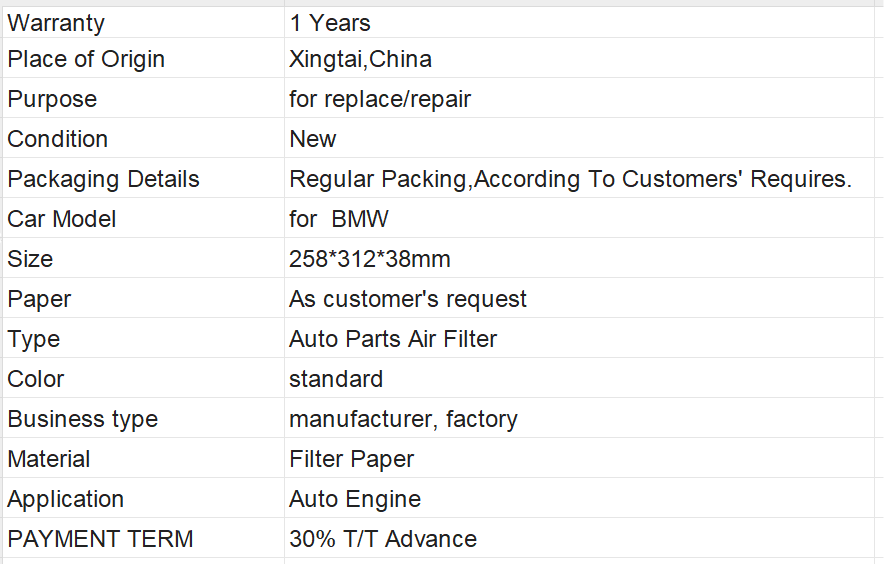Select the Car Model label cell

(x=143, y=218)
